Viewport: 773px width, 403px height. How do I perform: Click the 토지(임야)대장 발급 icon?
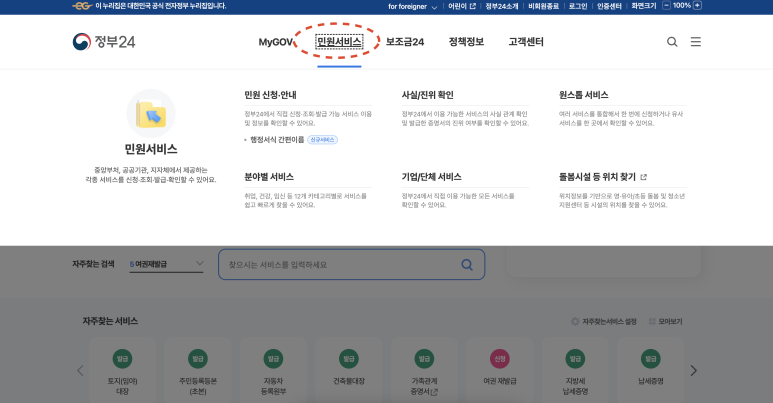click(x=122, y=359)
